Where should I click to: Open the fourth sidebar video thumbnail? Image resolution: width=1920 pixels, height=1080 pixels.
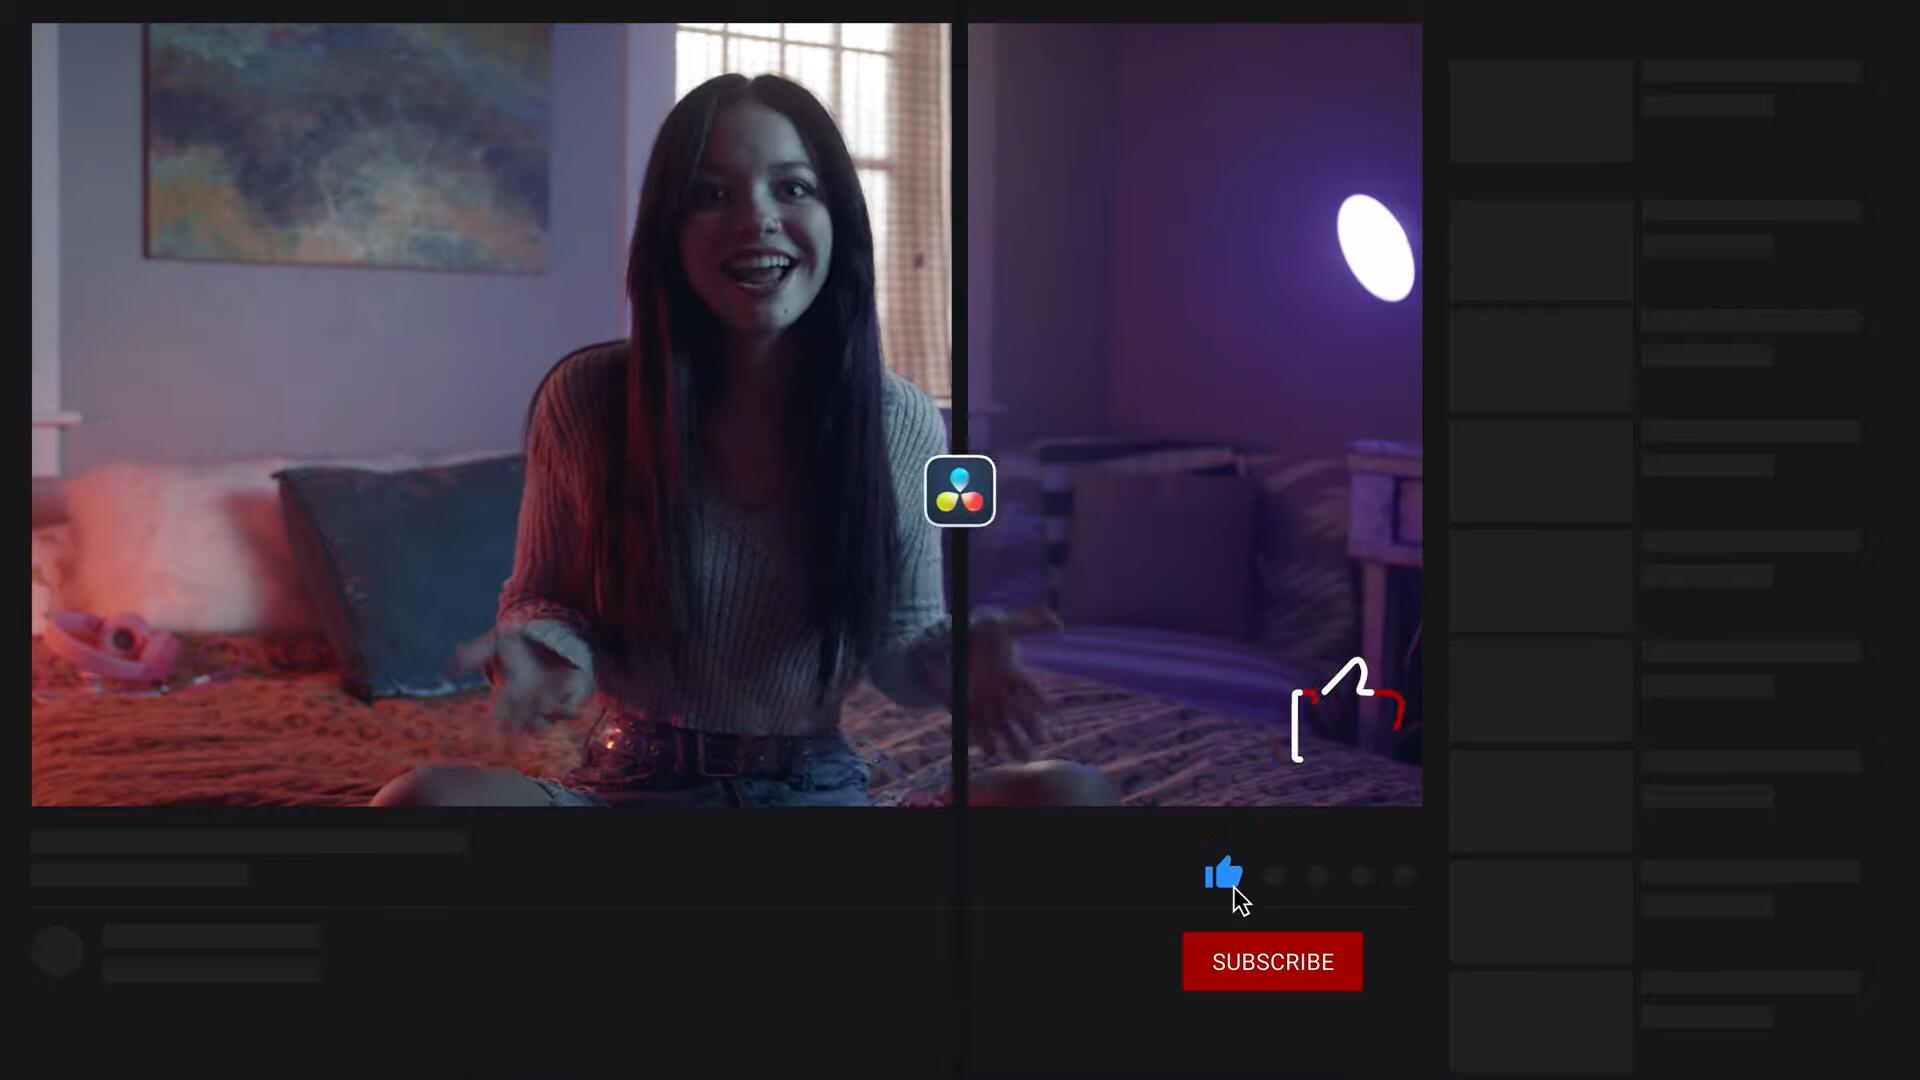(x=1541, y=470)
